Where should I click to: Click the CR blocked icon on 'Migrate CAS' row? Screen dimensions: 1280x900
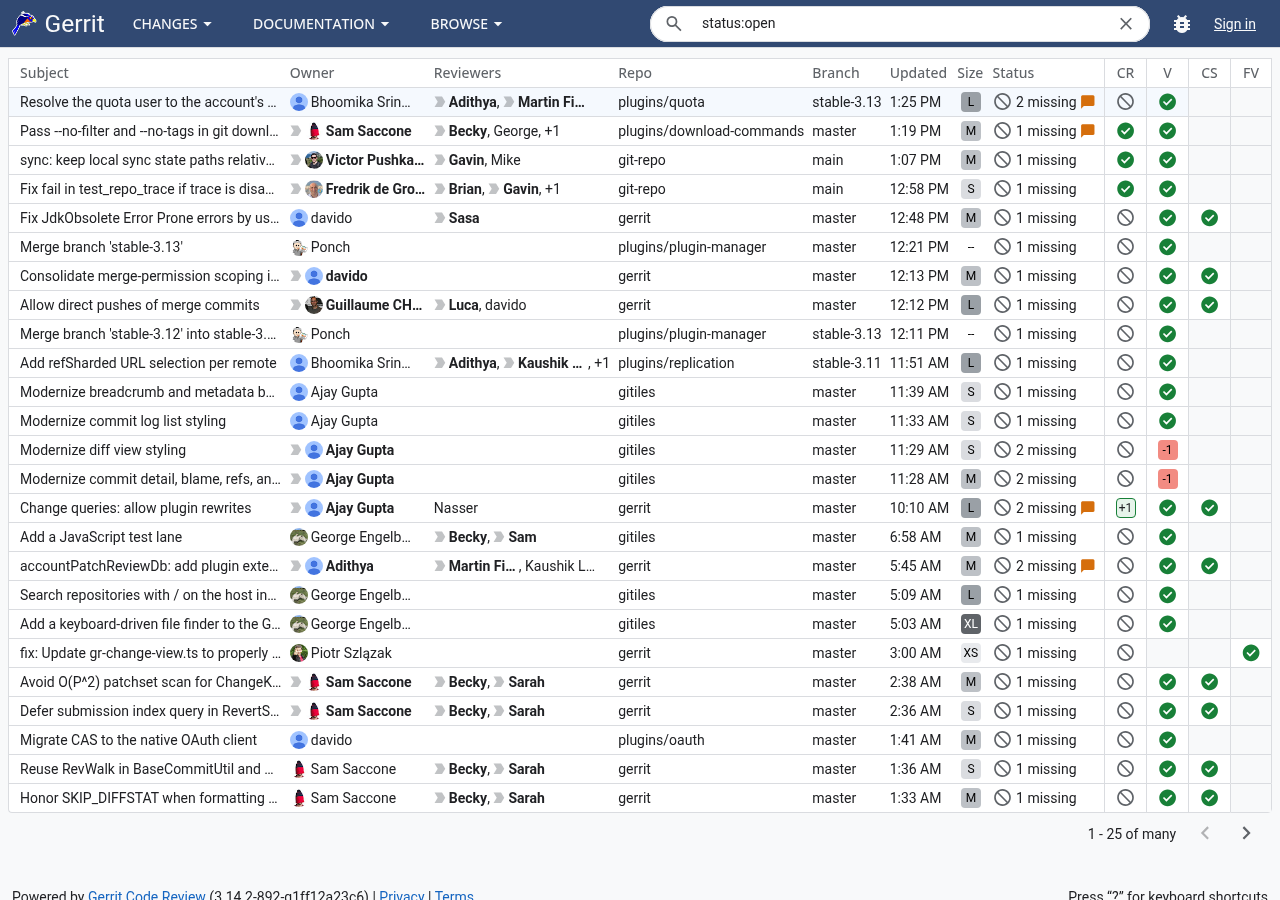coord(1125,740)
